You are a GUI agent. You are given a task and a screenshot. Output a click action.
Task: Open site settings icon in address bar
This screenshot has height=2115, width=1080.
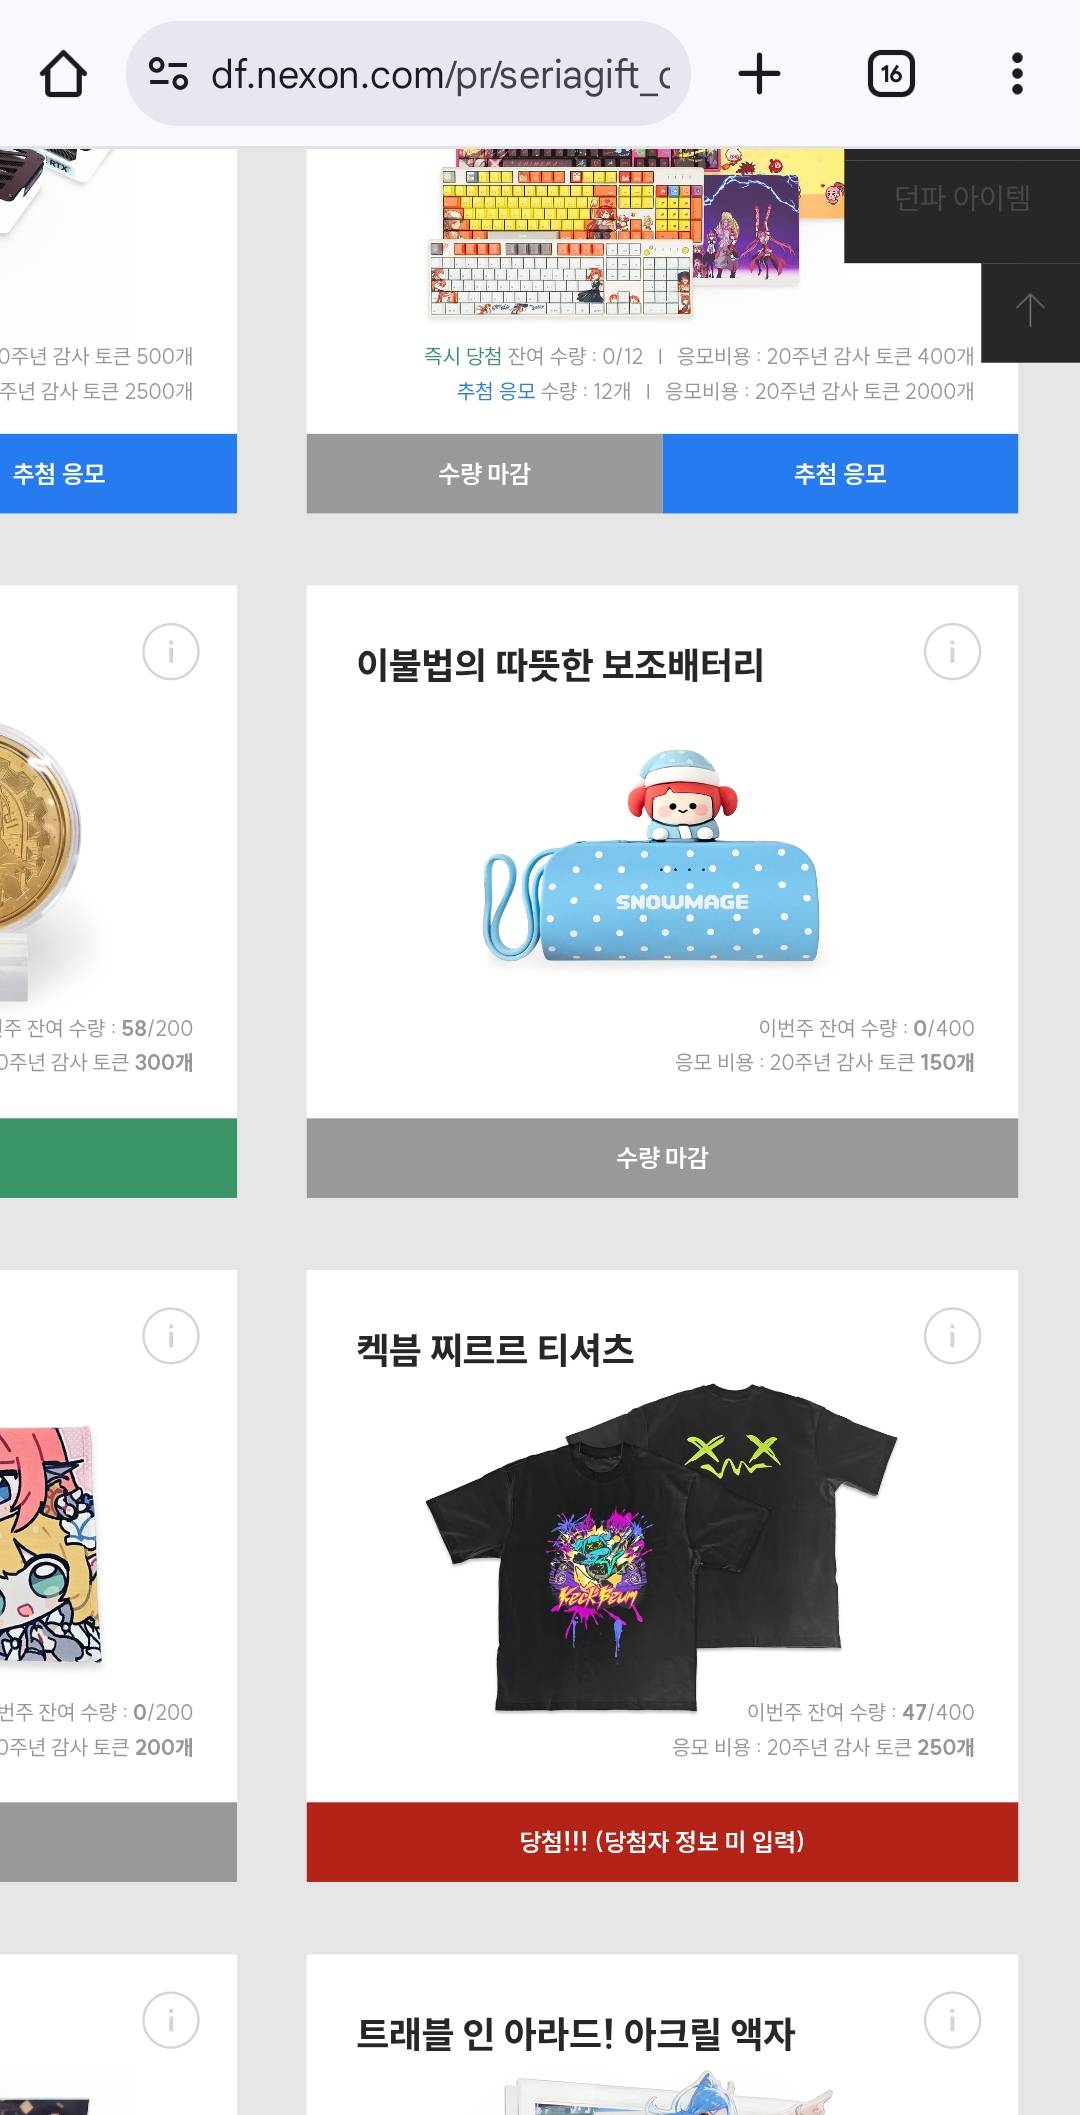(x=168, y=74)
